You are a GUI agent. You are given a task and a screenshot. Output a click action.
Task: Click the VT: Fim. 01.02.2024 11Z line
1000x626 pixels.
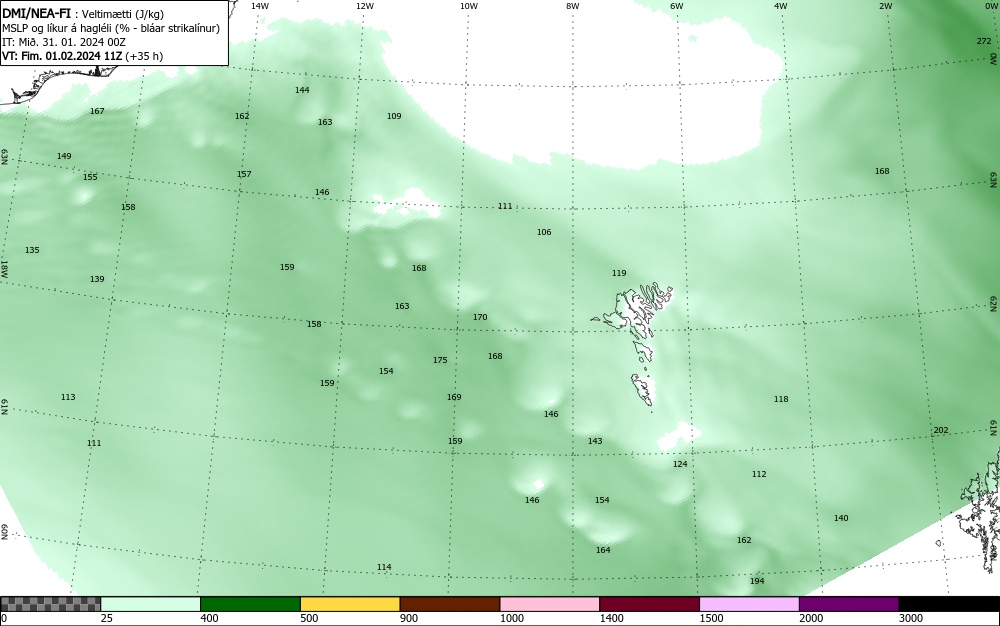tap(82, 56)
